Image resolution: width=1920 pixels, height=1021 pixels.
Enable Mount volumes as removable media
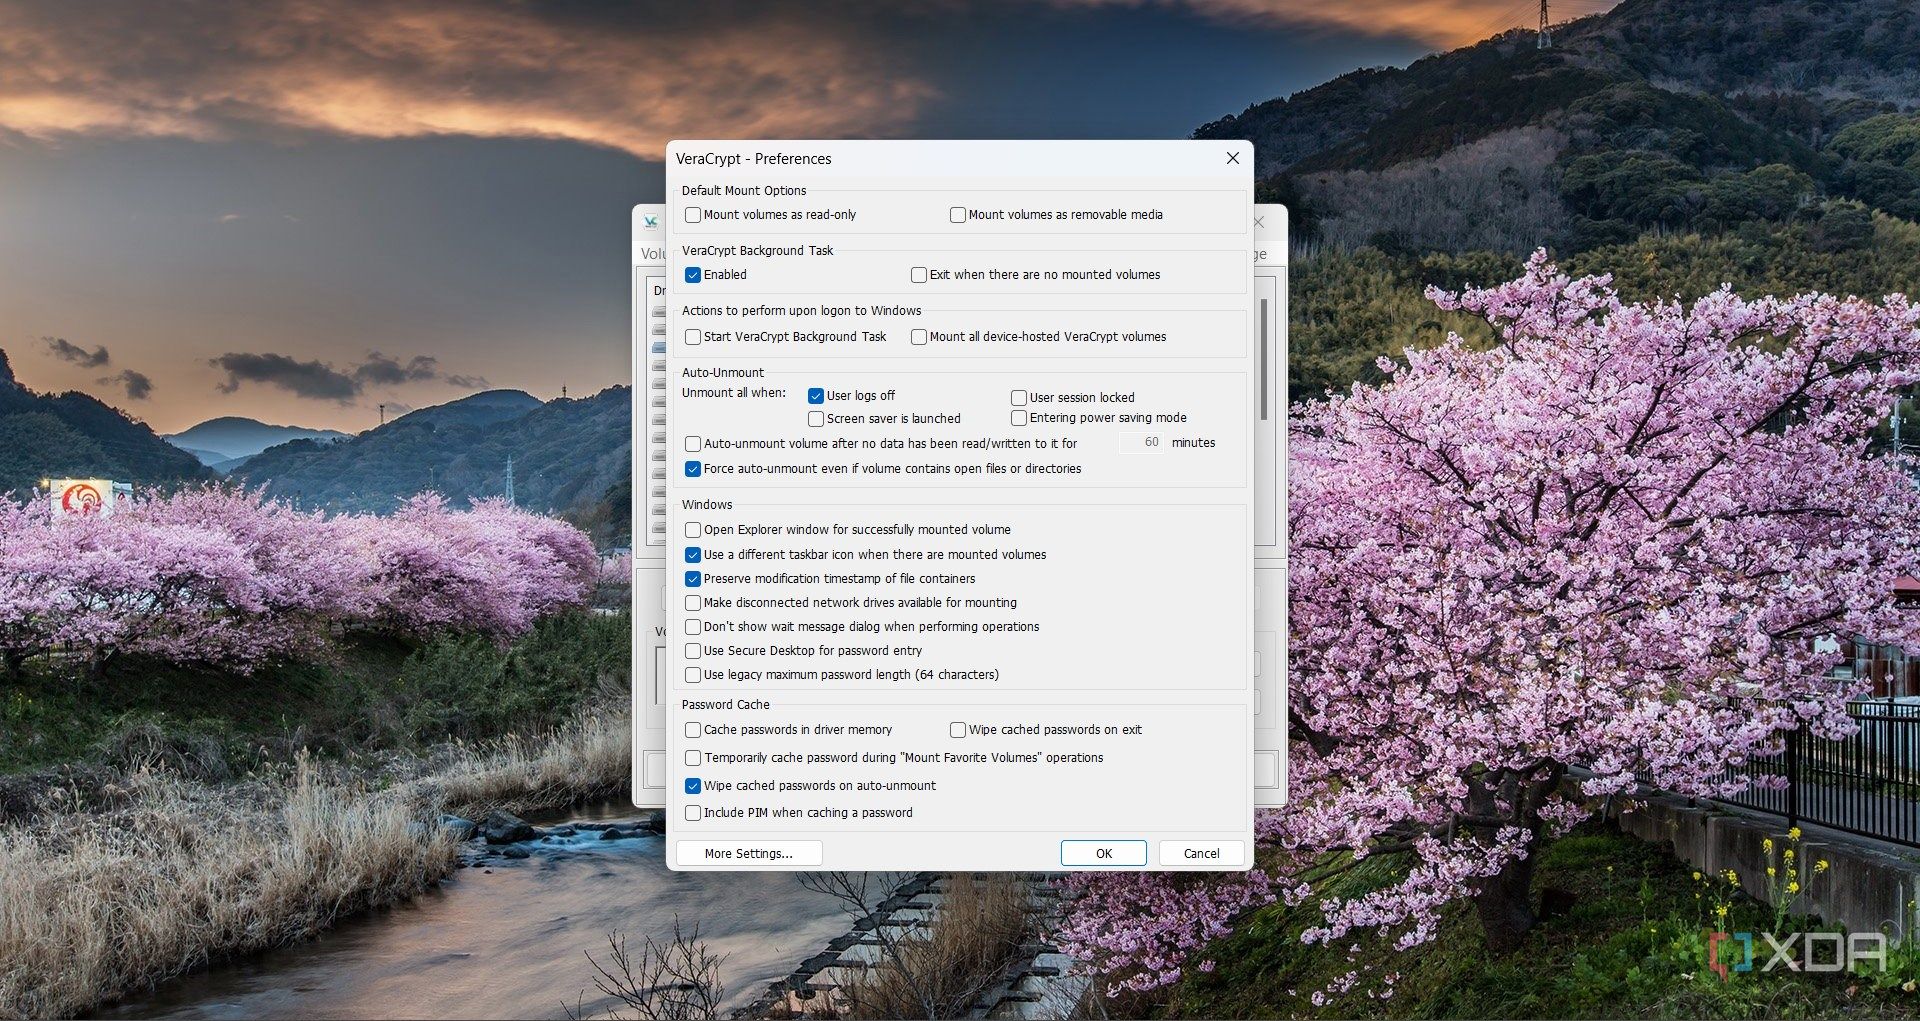(957, 214)
